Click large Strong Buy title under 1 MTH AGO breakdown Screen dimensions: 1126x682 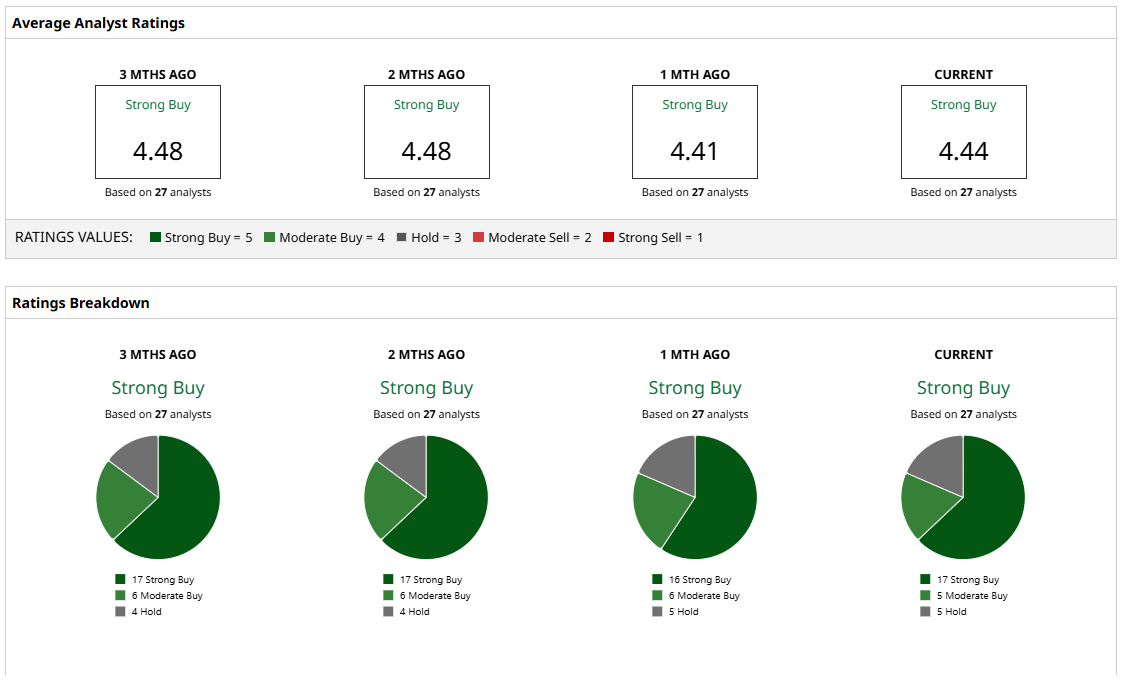coord(695,388)
